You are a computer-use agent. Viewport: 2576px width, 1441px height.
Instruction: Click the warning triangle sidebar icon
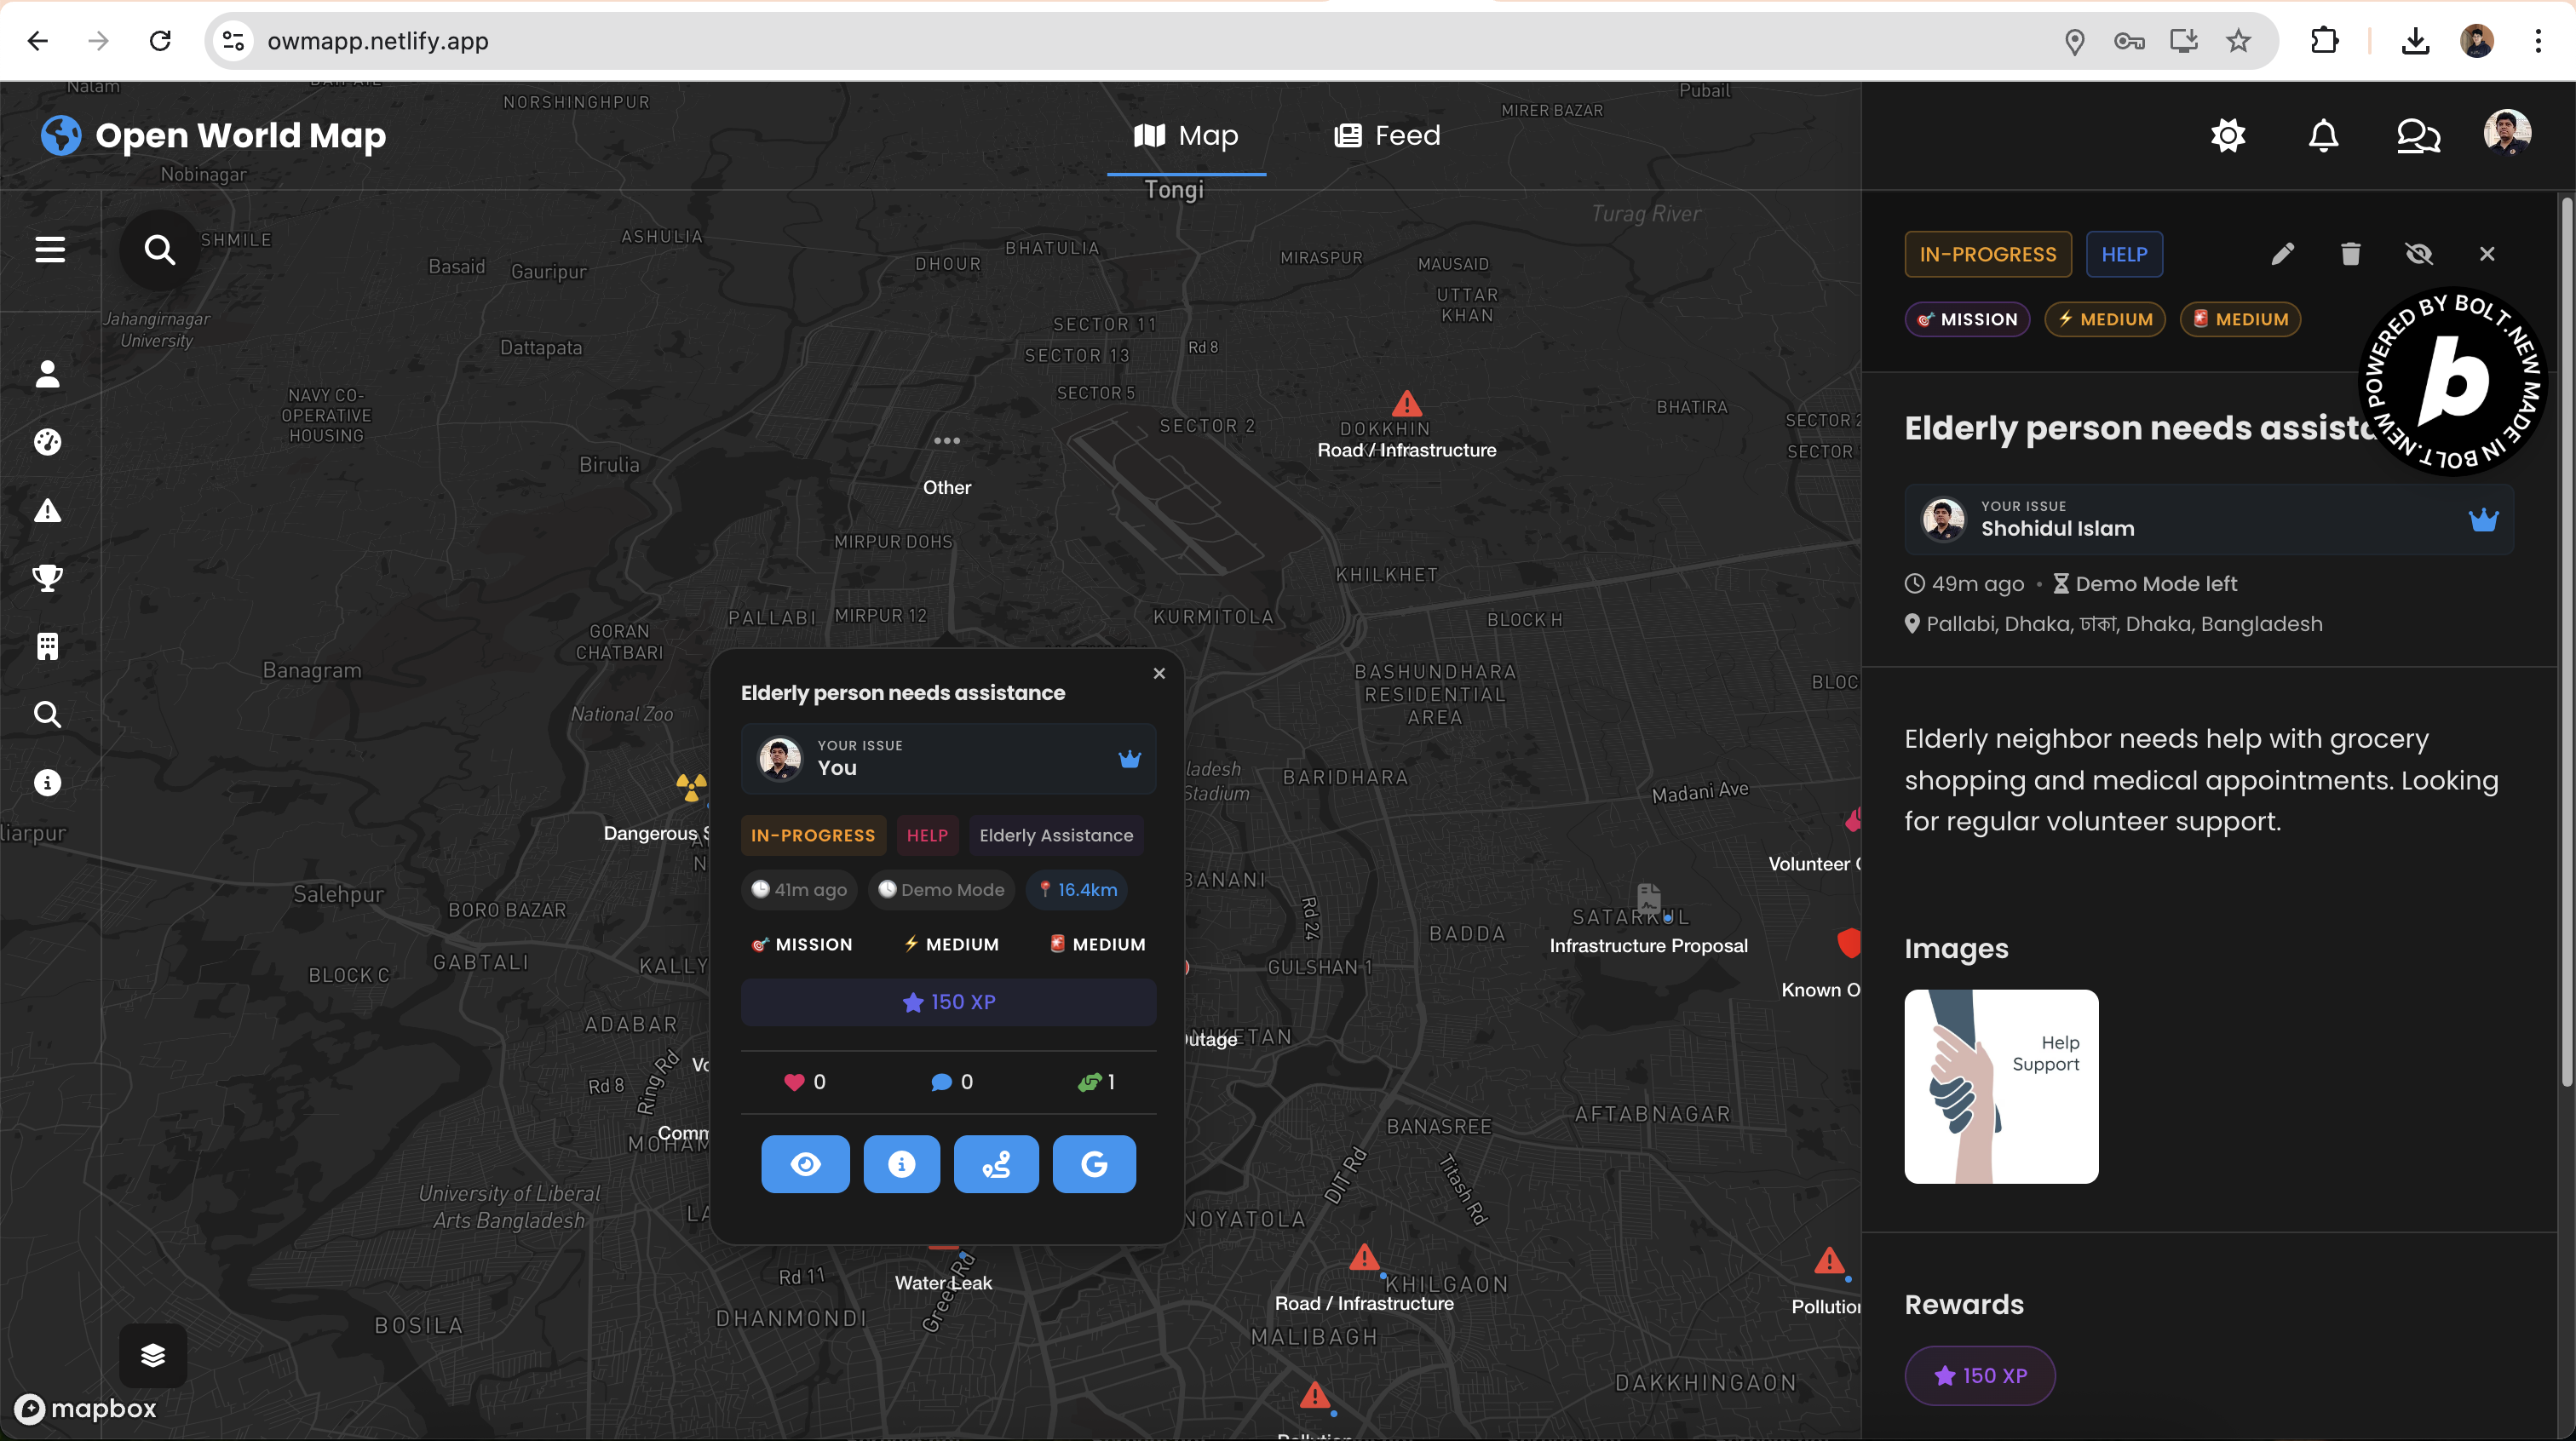pos(47,511)
